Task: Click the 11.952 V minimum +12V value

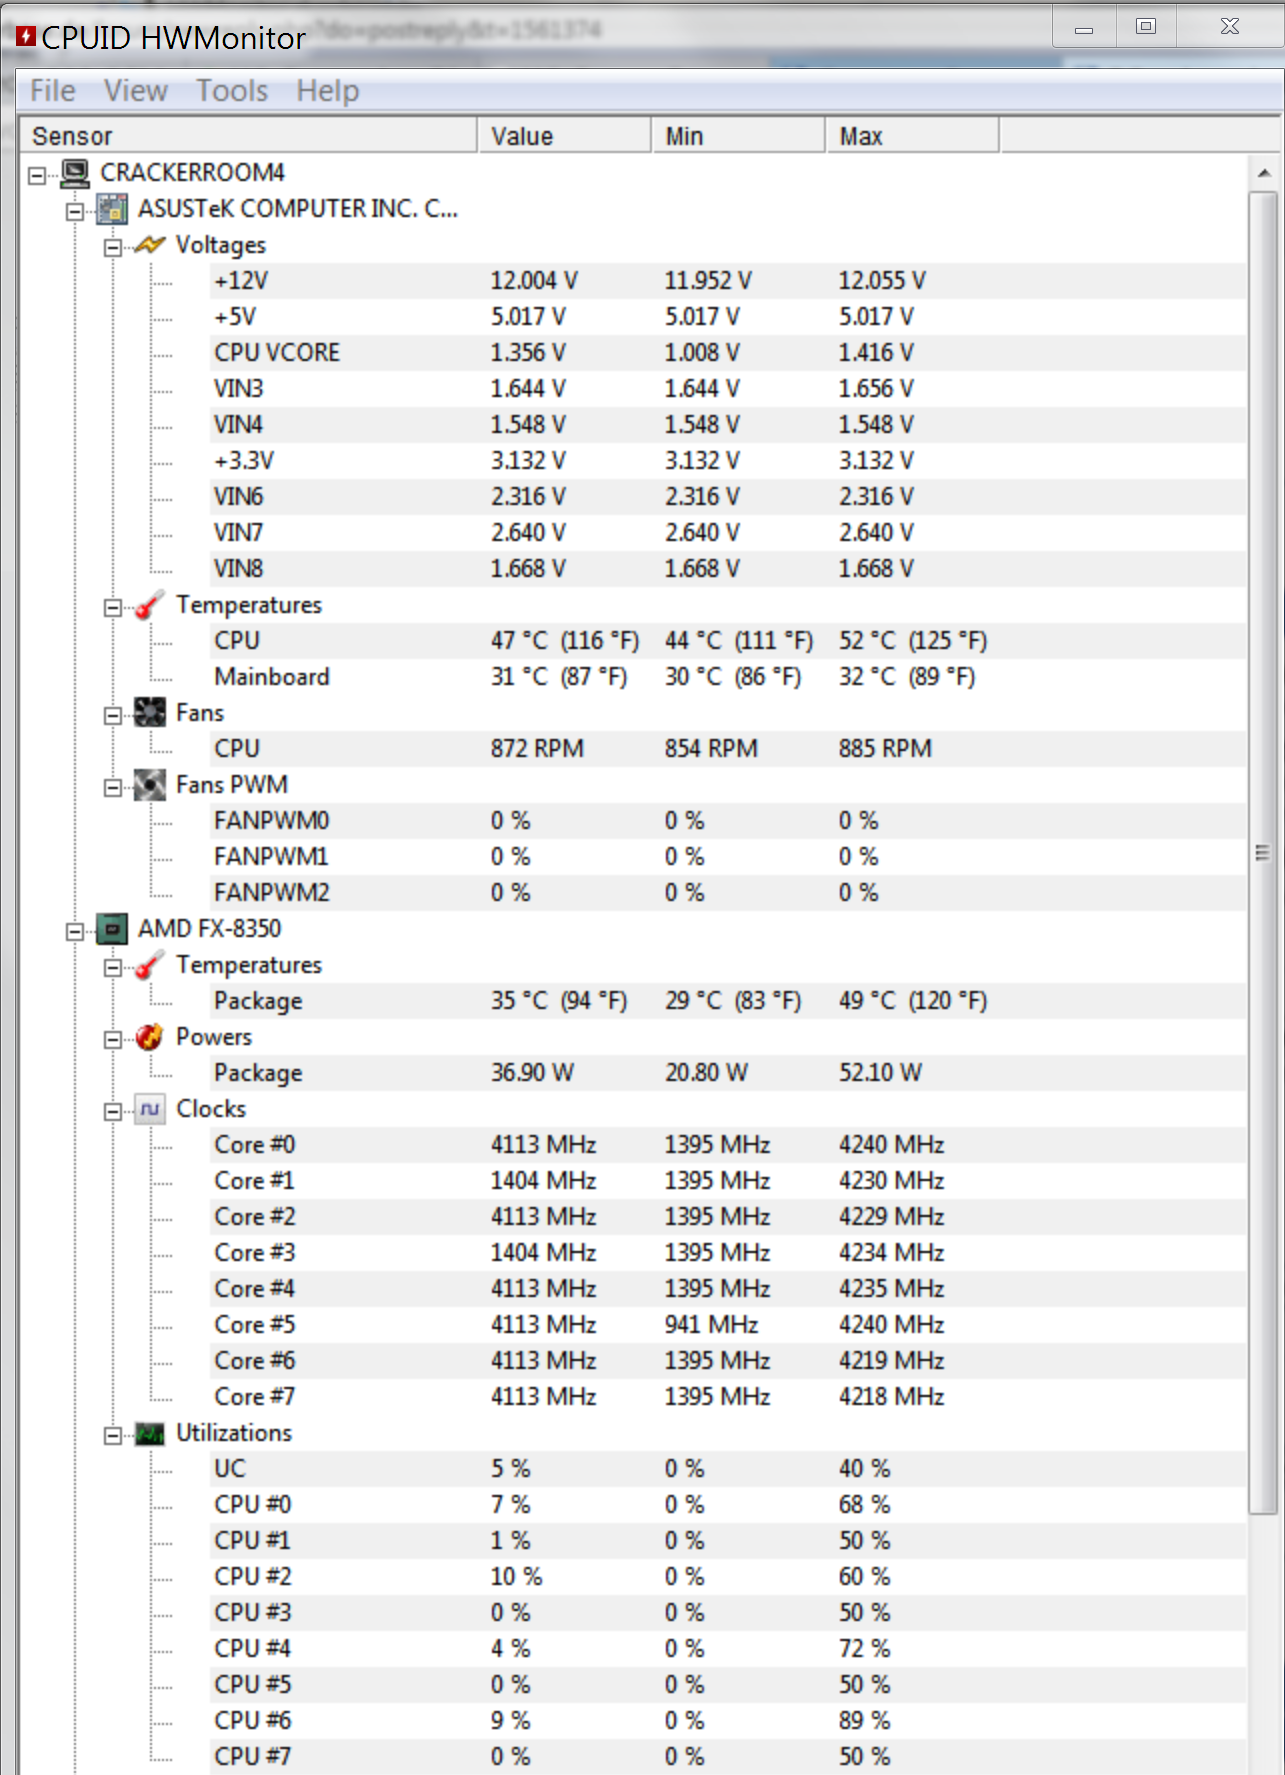Action: pyautogui.click(x=708, y=281)
